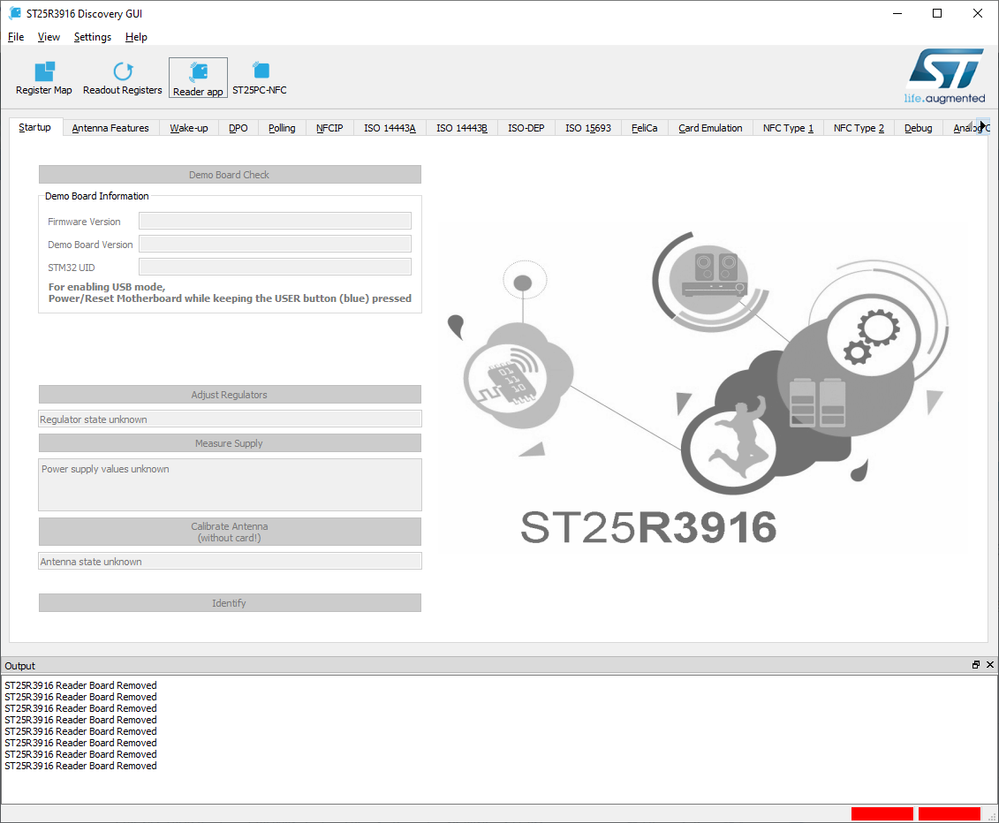This screenshot has height=823, width=999.
Task: Open the Wake-up tab
Action: click(189, 128)
